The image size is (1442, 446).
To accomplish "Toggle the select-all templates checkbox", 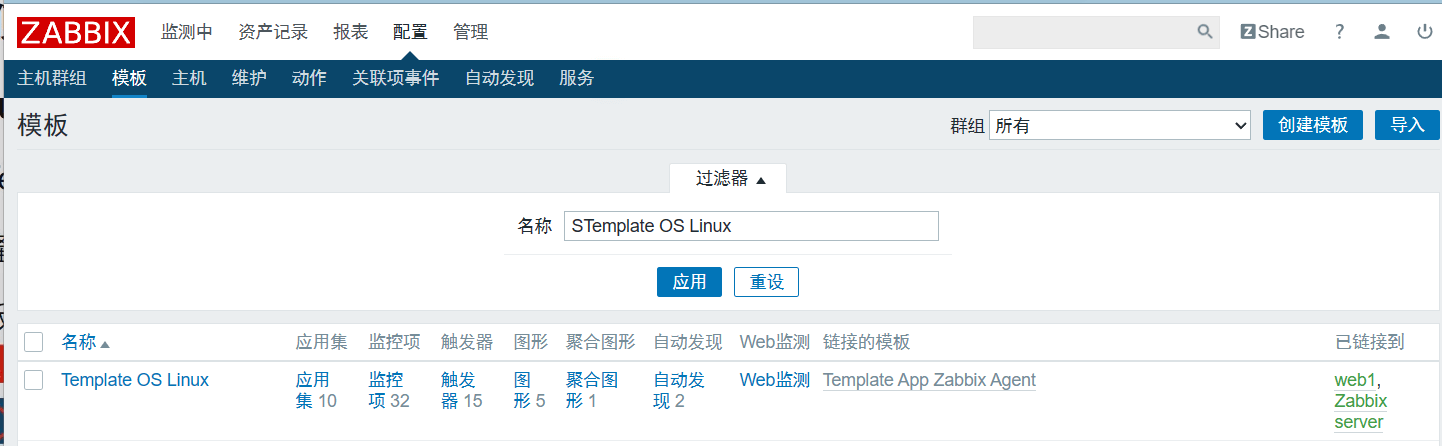I will tap(34, 342).
